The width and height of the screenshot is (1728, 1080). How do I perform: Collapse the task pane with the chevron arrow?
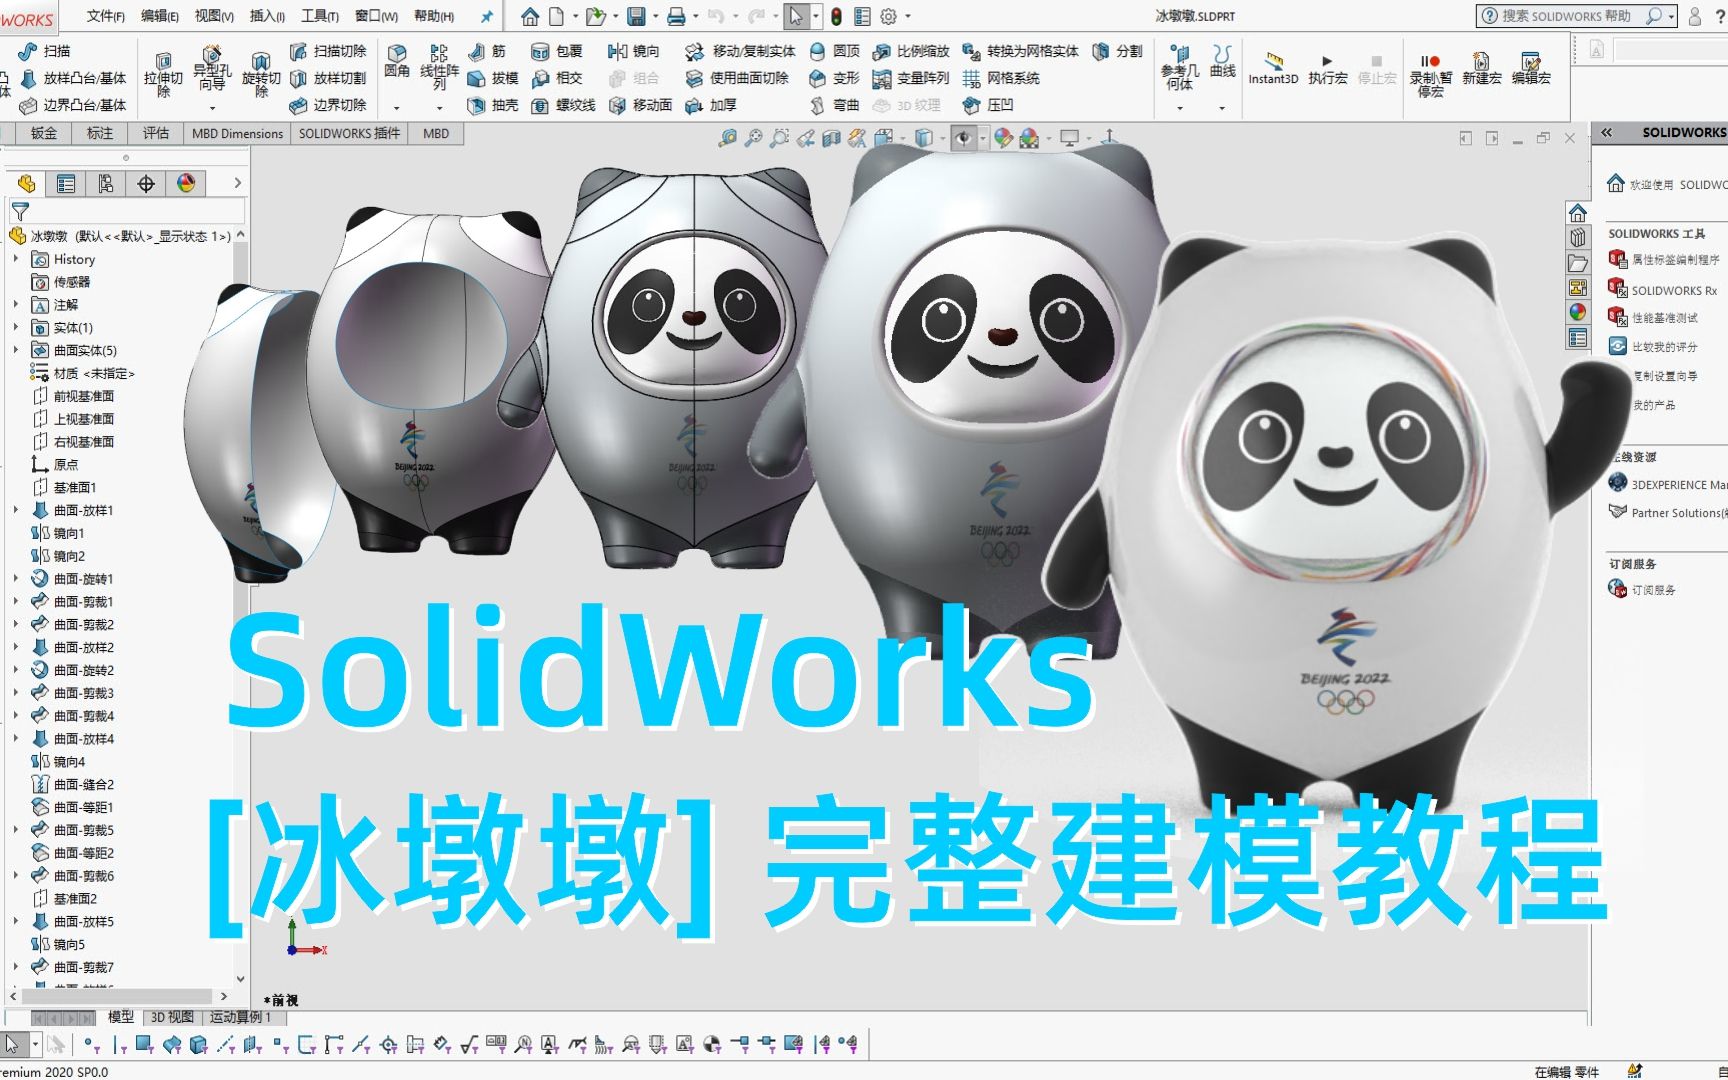[1609, 131]
